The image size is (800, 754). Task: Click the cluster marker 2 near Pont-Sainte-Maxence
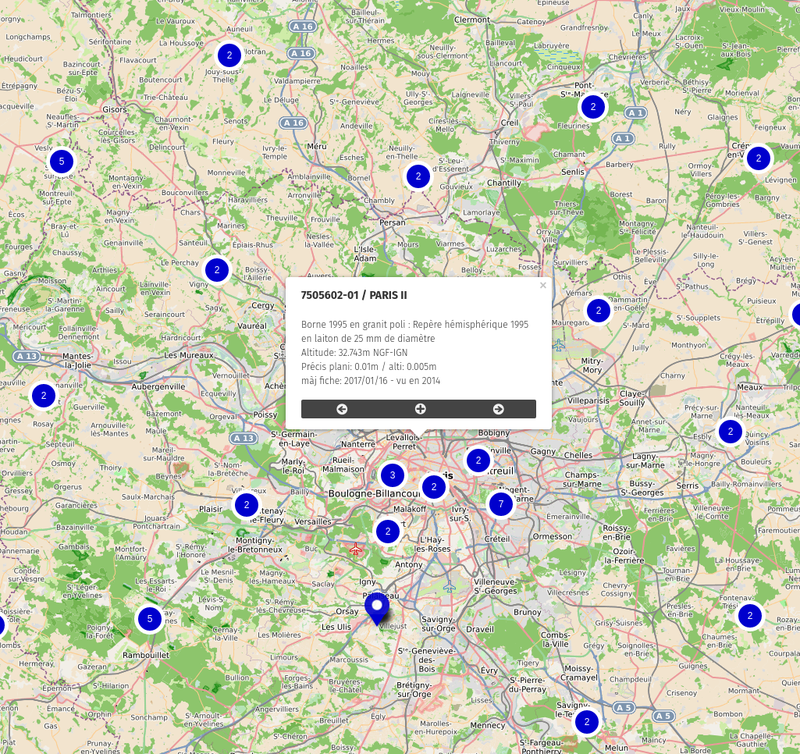[593, 106]
